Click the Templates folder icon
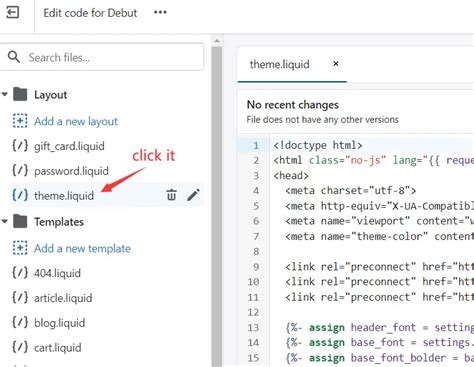This screenshot has width=474, height=367. 20,221
